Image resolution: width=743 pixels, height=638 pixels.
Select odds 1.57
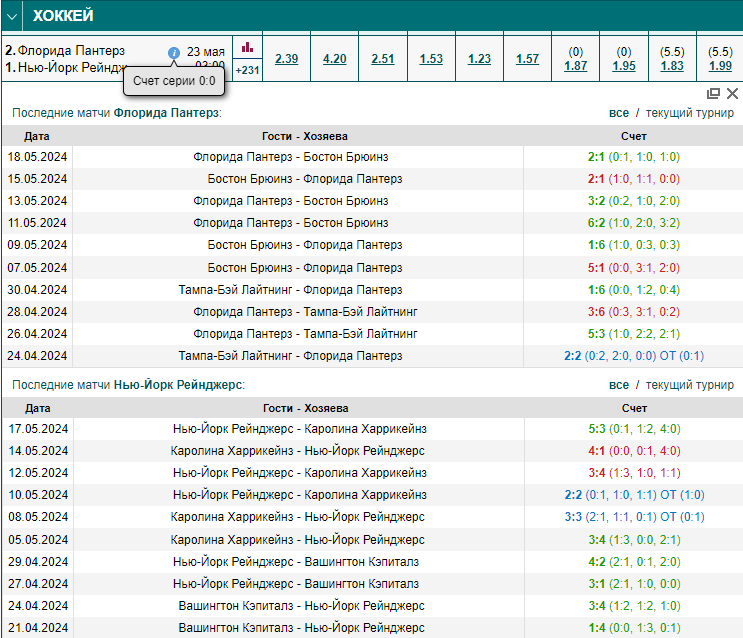(x=527, y=59)
